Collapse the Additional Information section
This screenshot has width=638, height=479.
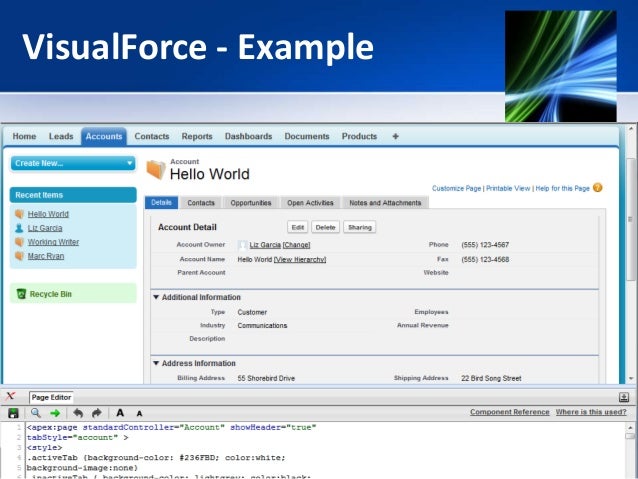pyautogui.click(x=156, y=297)
